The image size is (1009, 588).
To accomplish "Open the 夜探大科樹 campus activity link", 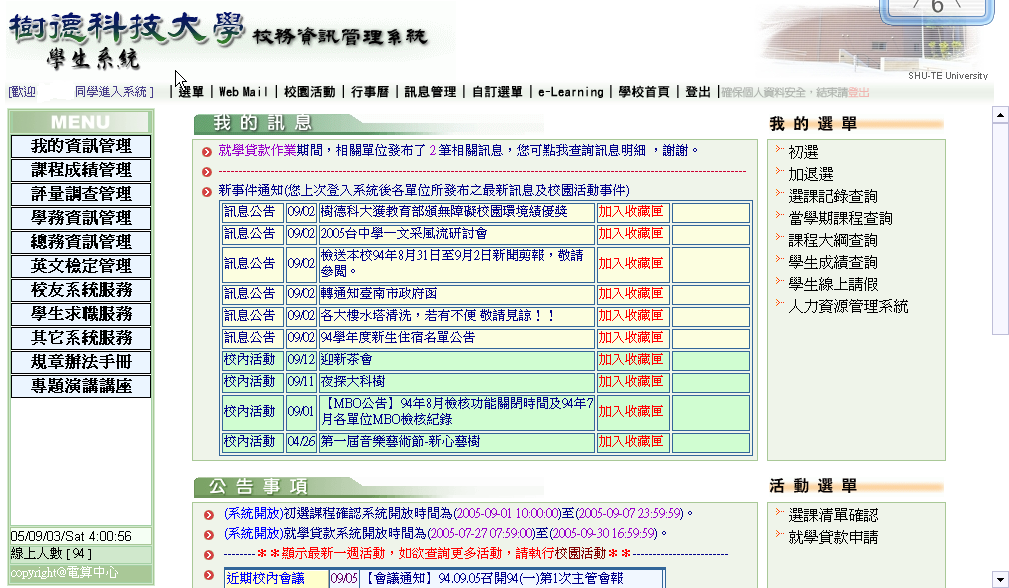I will point(352,381).
